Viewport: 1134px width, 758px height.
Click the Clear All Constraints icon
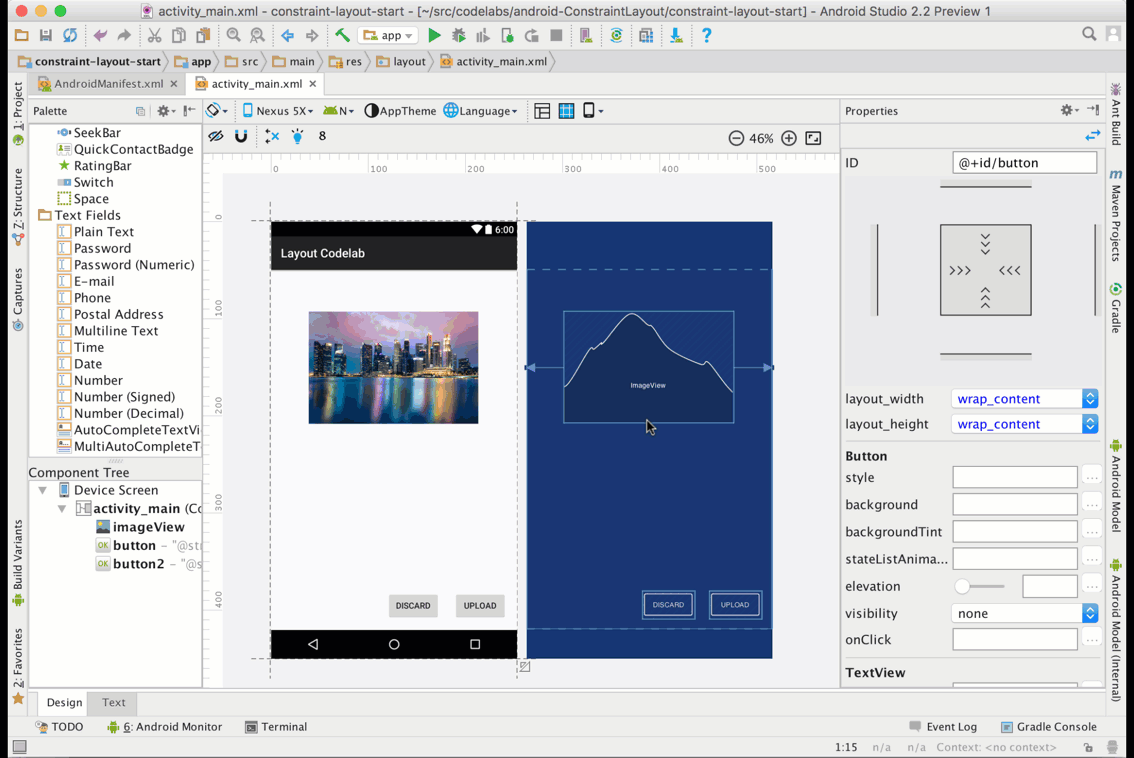point(272,136)
